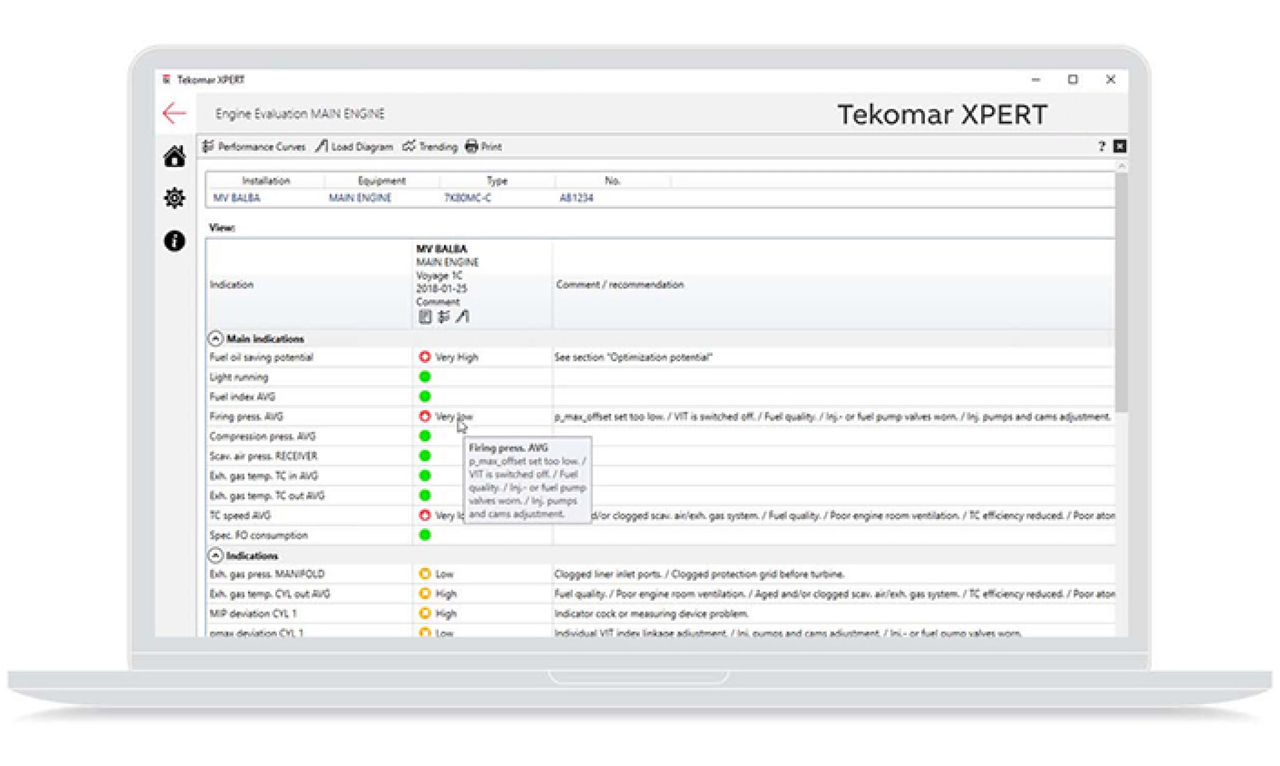This screenshot has width=1280, height=766.
Task: Click the Fuel oil saving potential status indicator
Action: tap(425, 357)
